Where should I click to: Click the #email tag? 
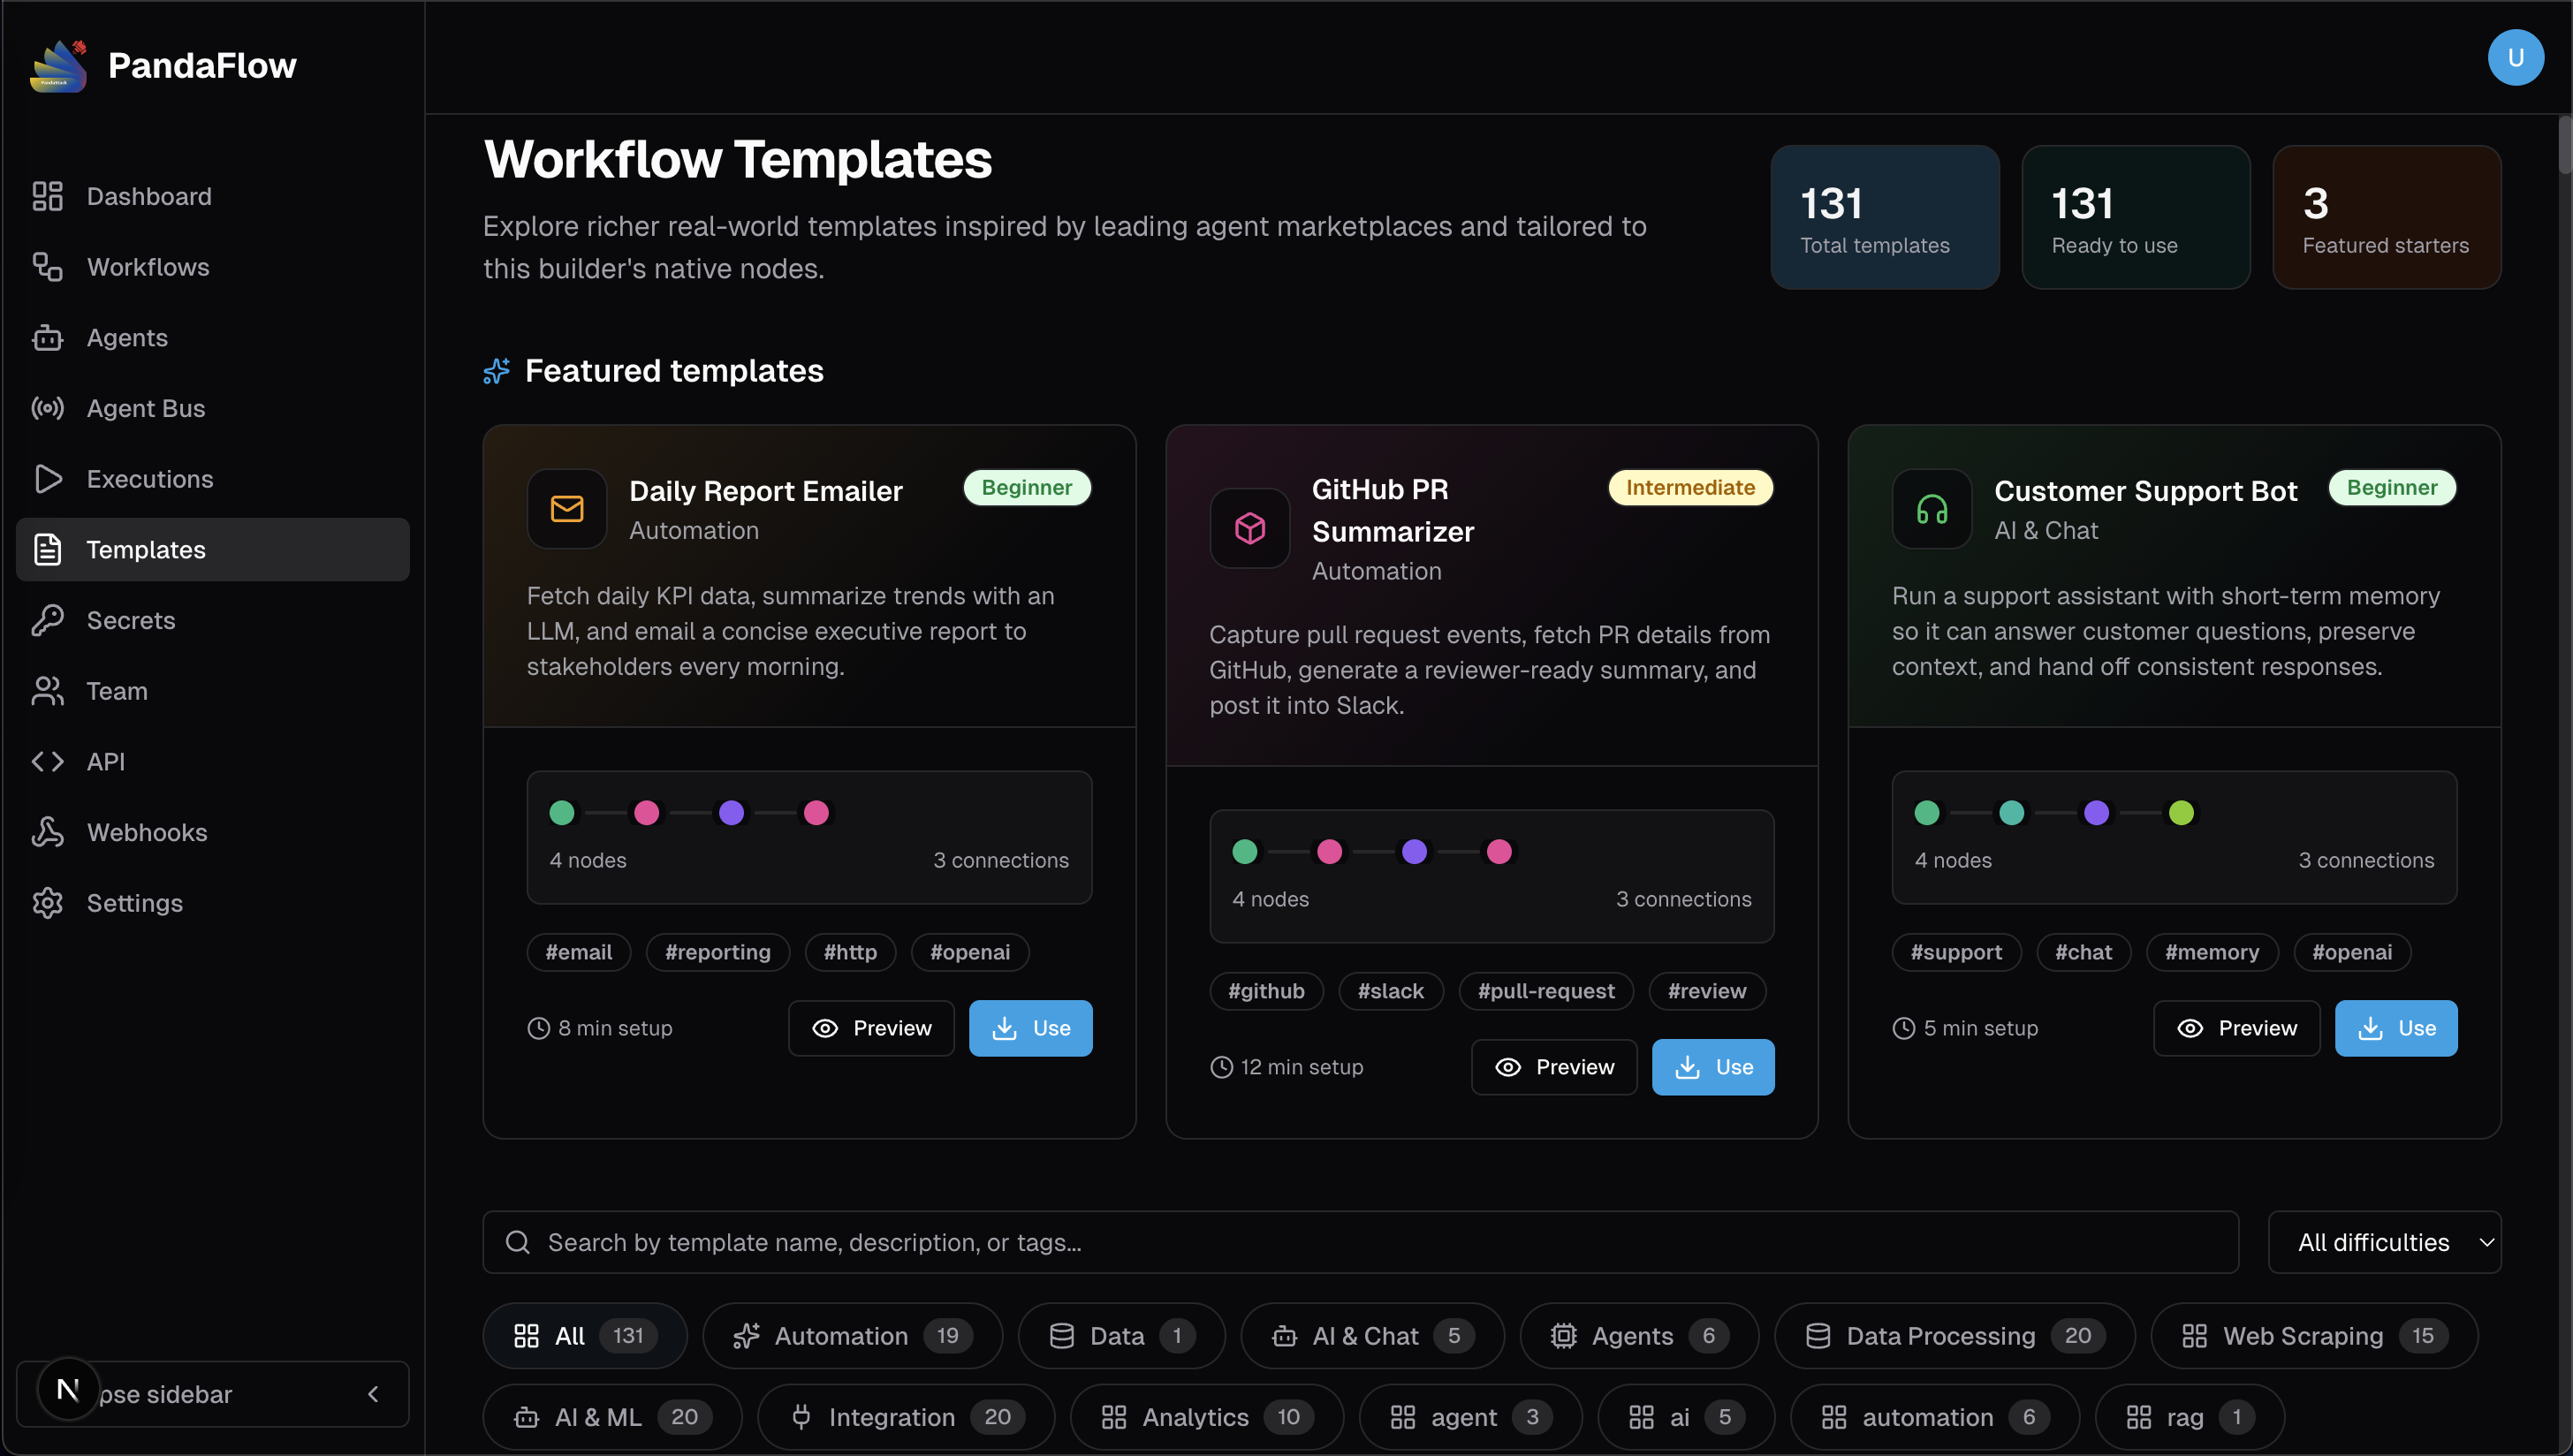579,952
